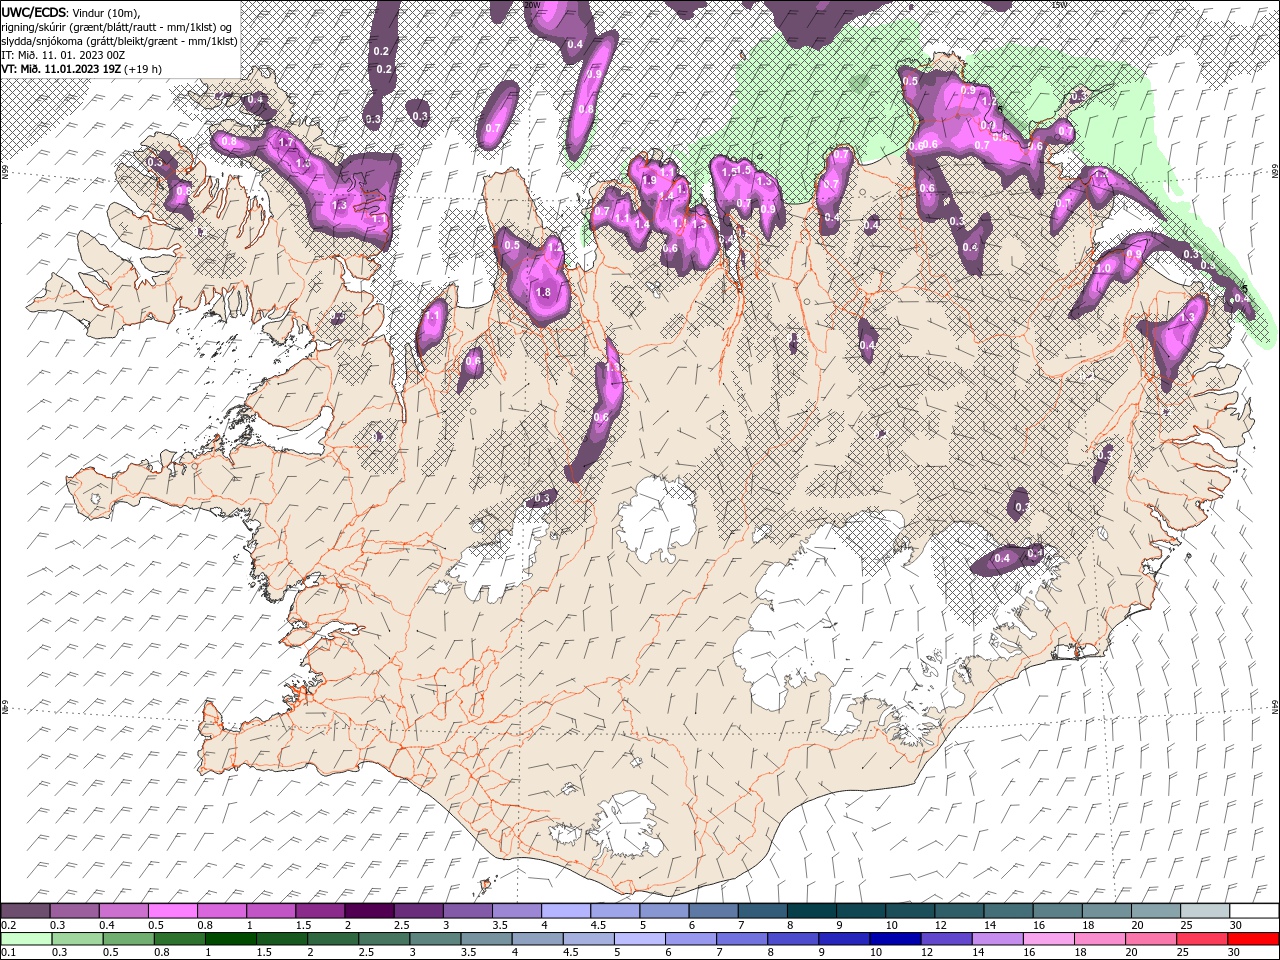The height and width of the screenshot is (960, 1280).
Task: Click the "rigning/skúrir" legend description line
Action: point(117,26)
